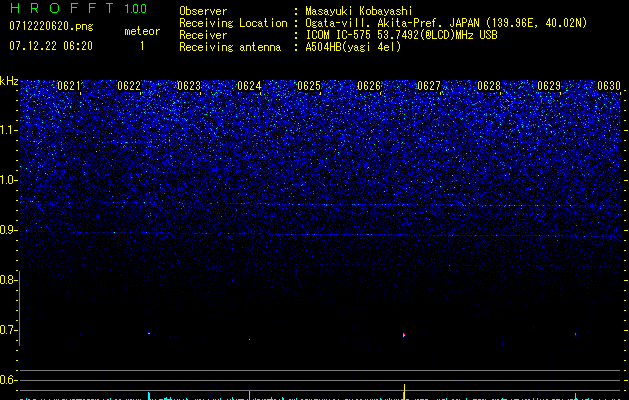Image resolution: width=629 pixels, height=400 pixels.
Task: Select receiver ICOM IC-575 53.7492 MHz text
Action: tap(401, 35)
